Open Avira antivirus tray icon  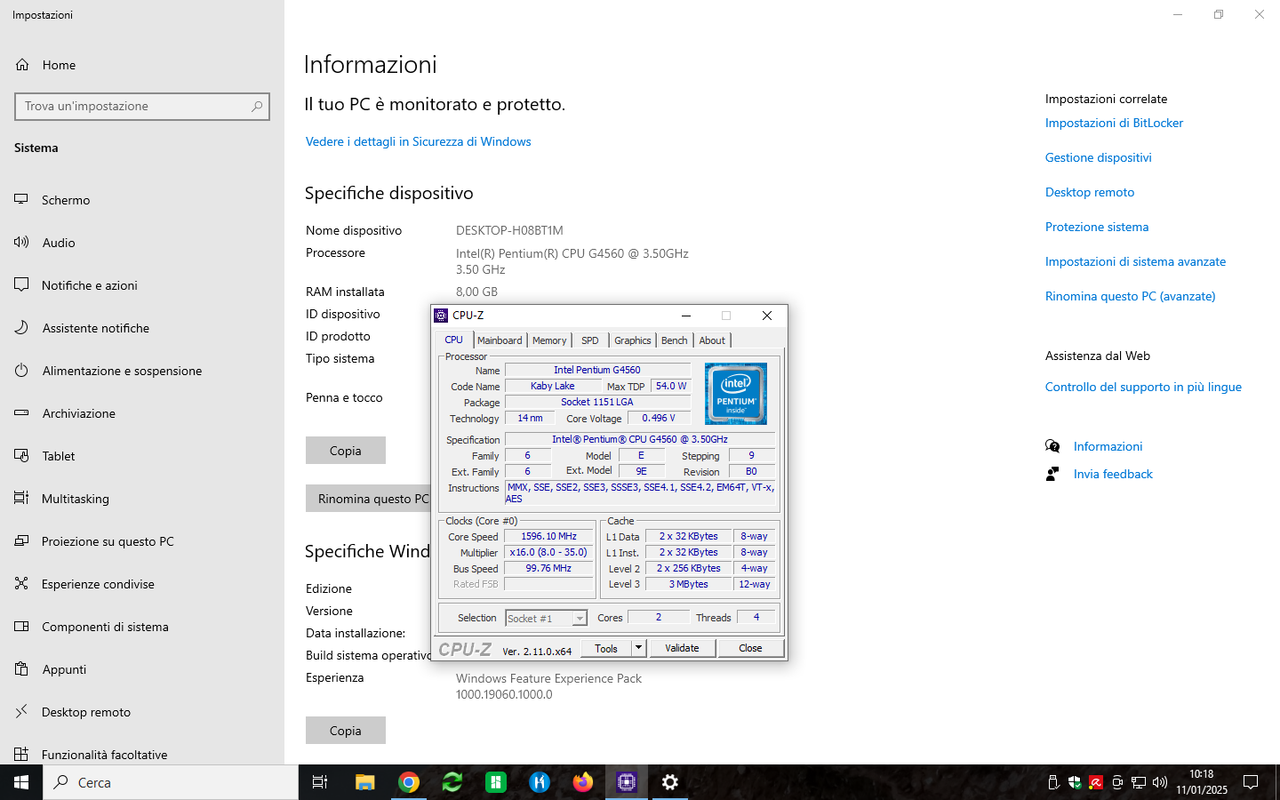(1096, 782)
